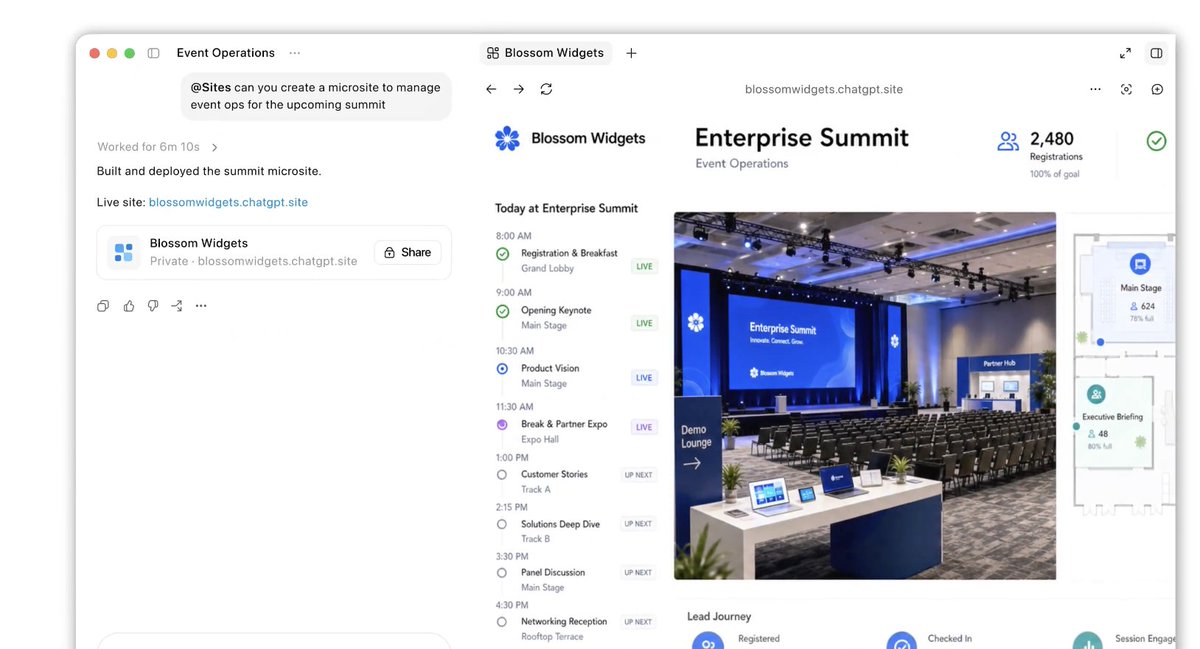Viewport: 1200px width, 649px height.
Task: Click the 10:30 AM time label
Action: pos(515,351)
